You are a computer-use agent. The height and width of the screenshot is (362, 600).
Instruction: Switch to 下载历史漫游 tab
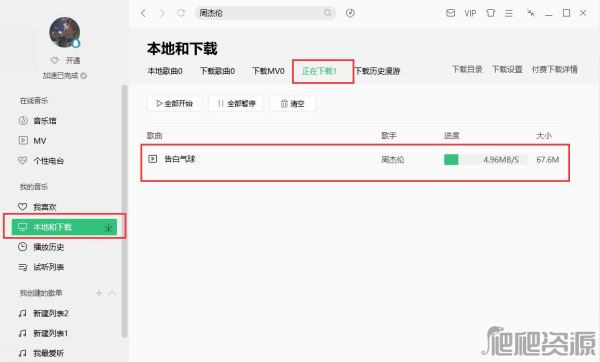377,71
